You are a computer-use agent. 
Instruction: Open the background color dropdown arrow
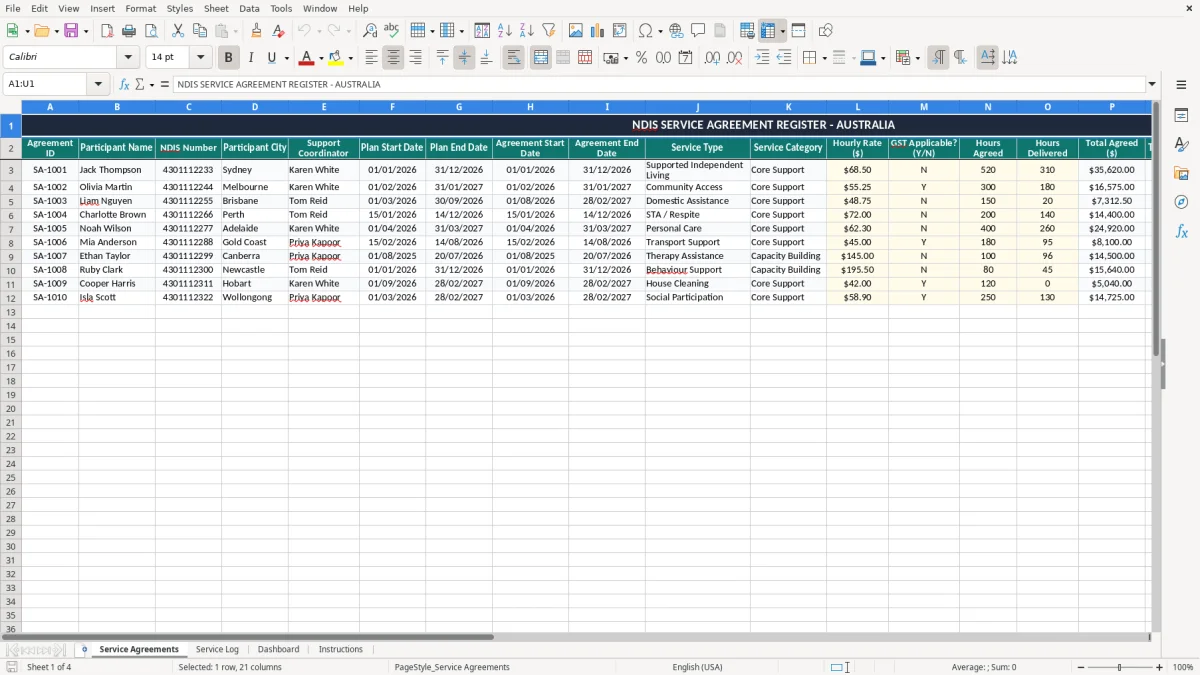click(x=350, y=58)
